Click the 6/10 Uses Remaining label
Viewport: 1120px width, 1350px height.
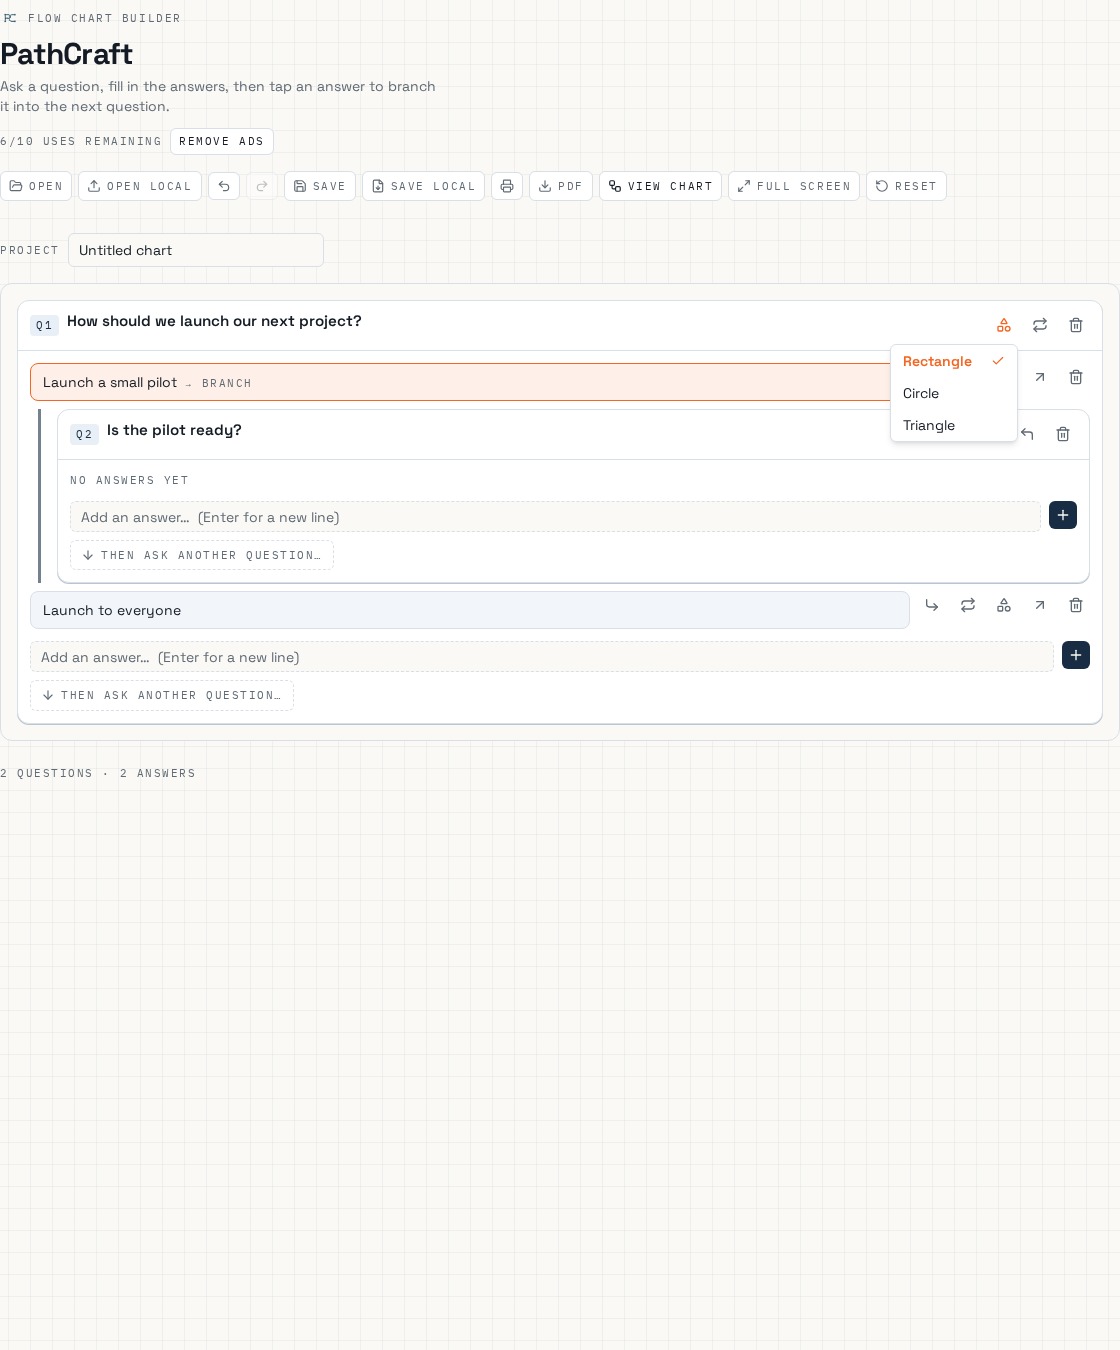point(81,141)
